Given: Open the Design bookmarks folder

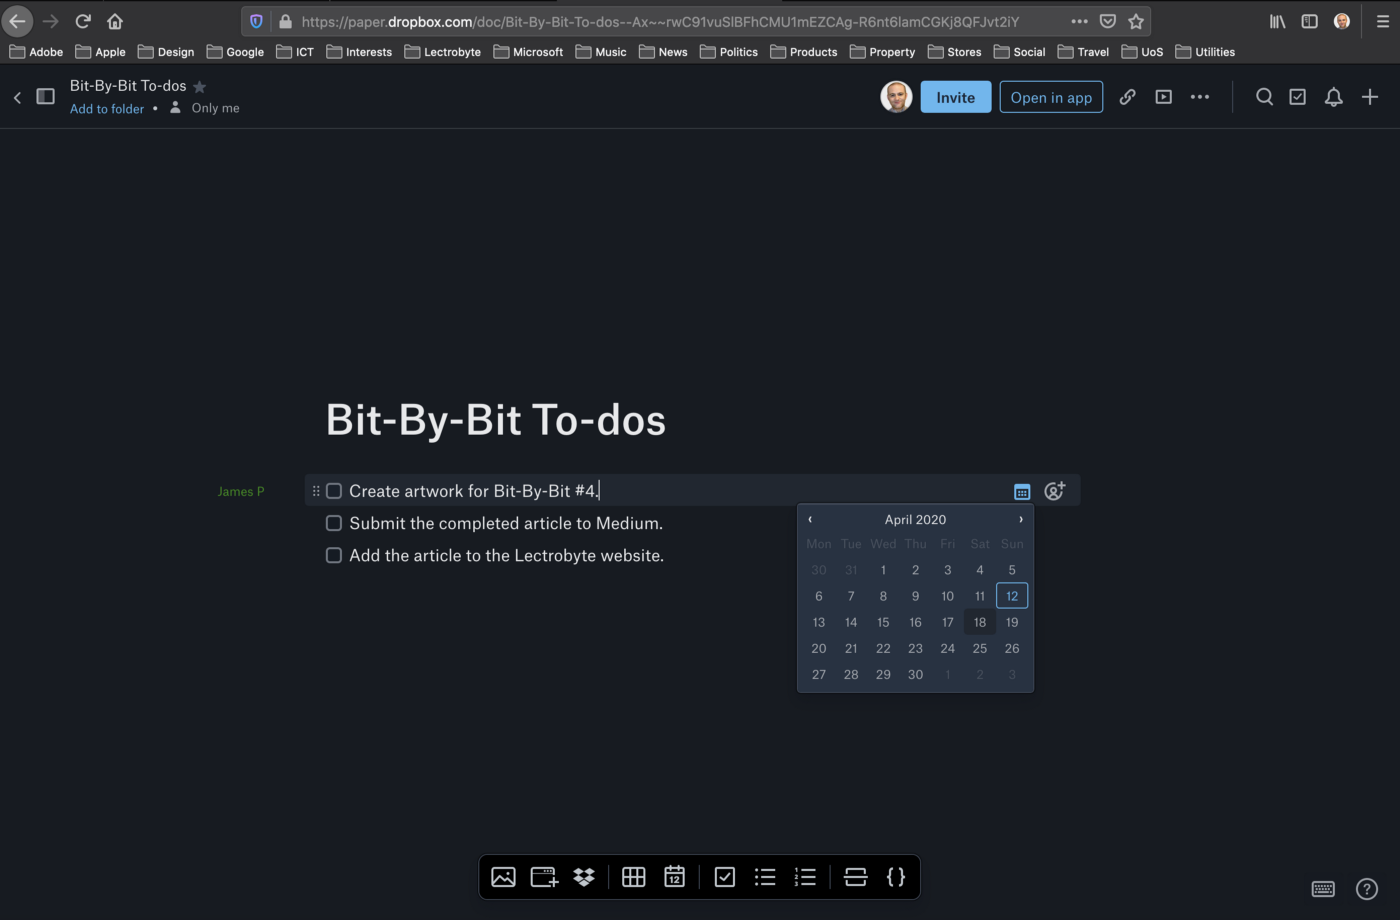Looking at the screenshot, I should [166, 51].
